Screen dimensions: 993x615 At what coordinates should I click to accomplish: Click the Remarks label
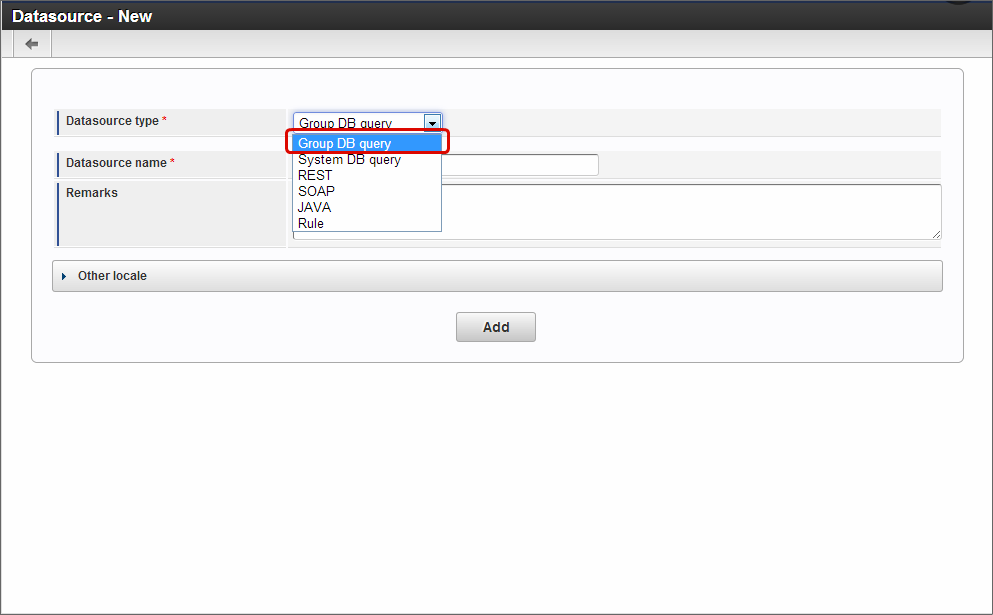click(x=92, y=193)
